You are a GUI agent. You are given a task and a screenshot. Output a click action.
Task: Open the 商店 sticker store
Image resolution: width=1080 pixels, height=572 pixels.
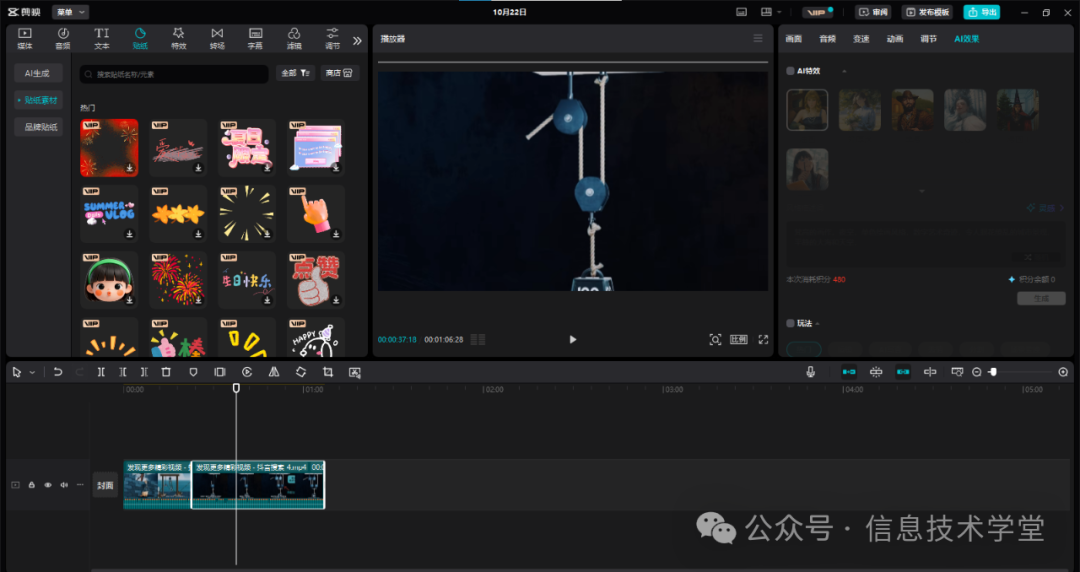pos(340,73)
